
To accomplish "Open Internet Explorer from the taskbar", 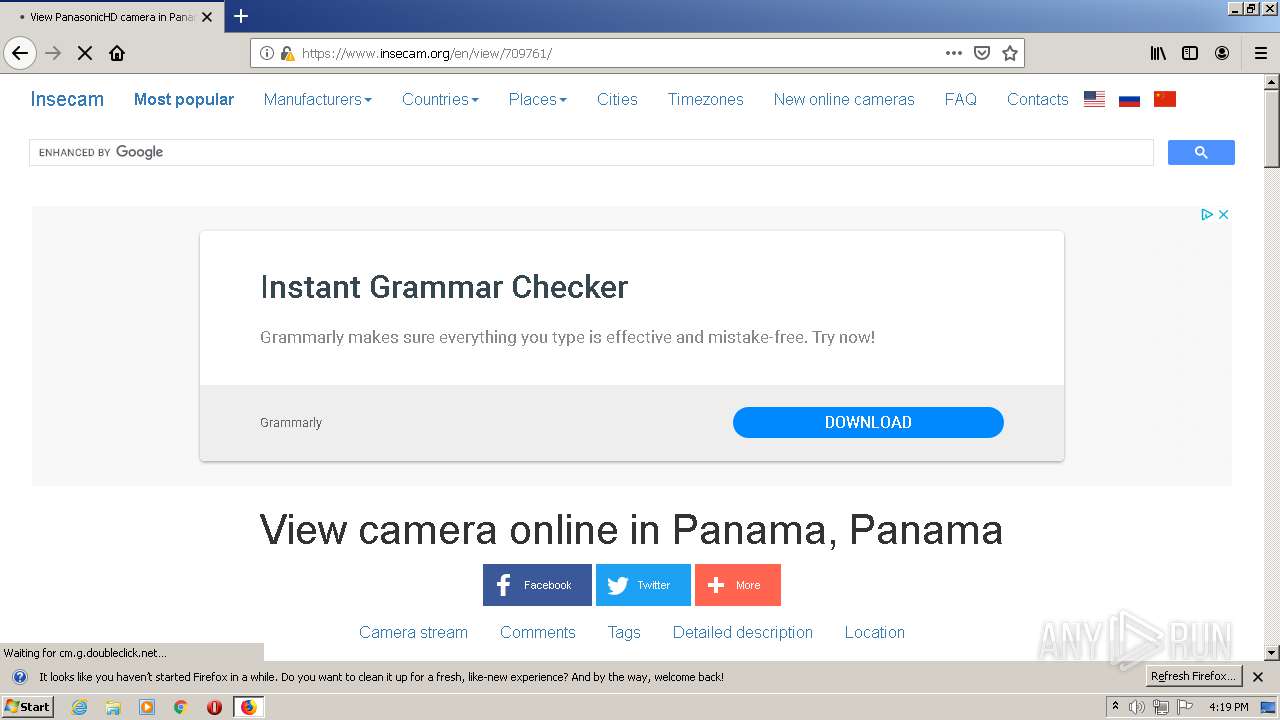I will [x=80, y=707].
